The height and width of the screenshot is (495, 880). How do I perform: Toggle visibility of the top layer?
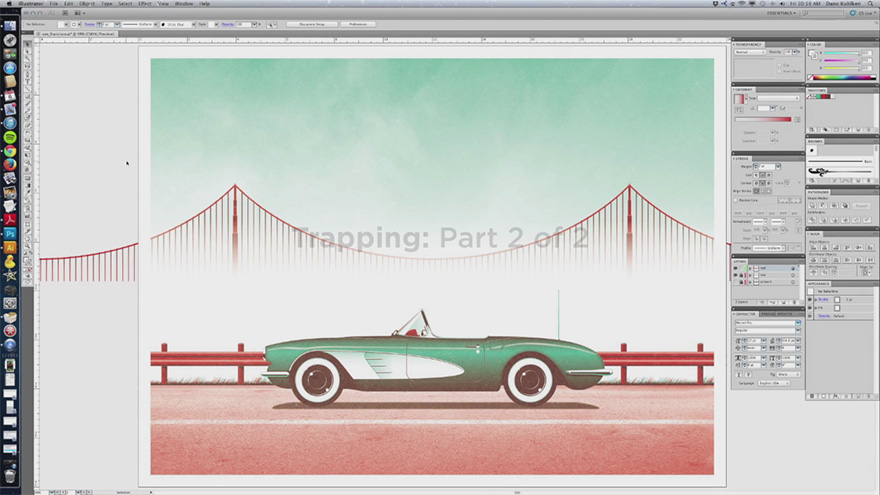[736, 268]
